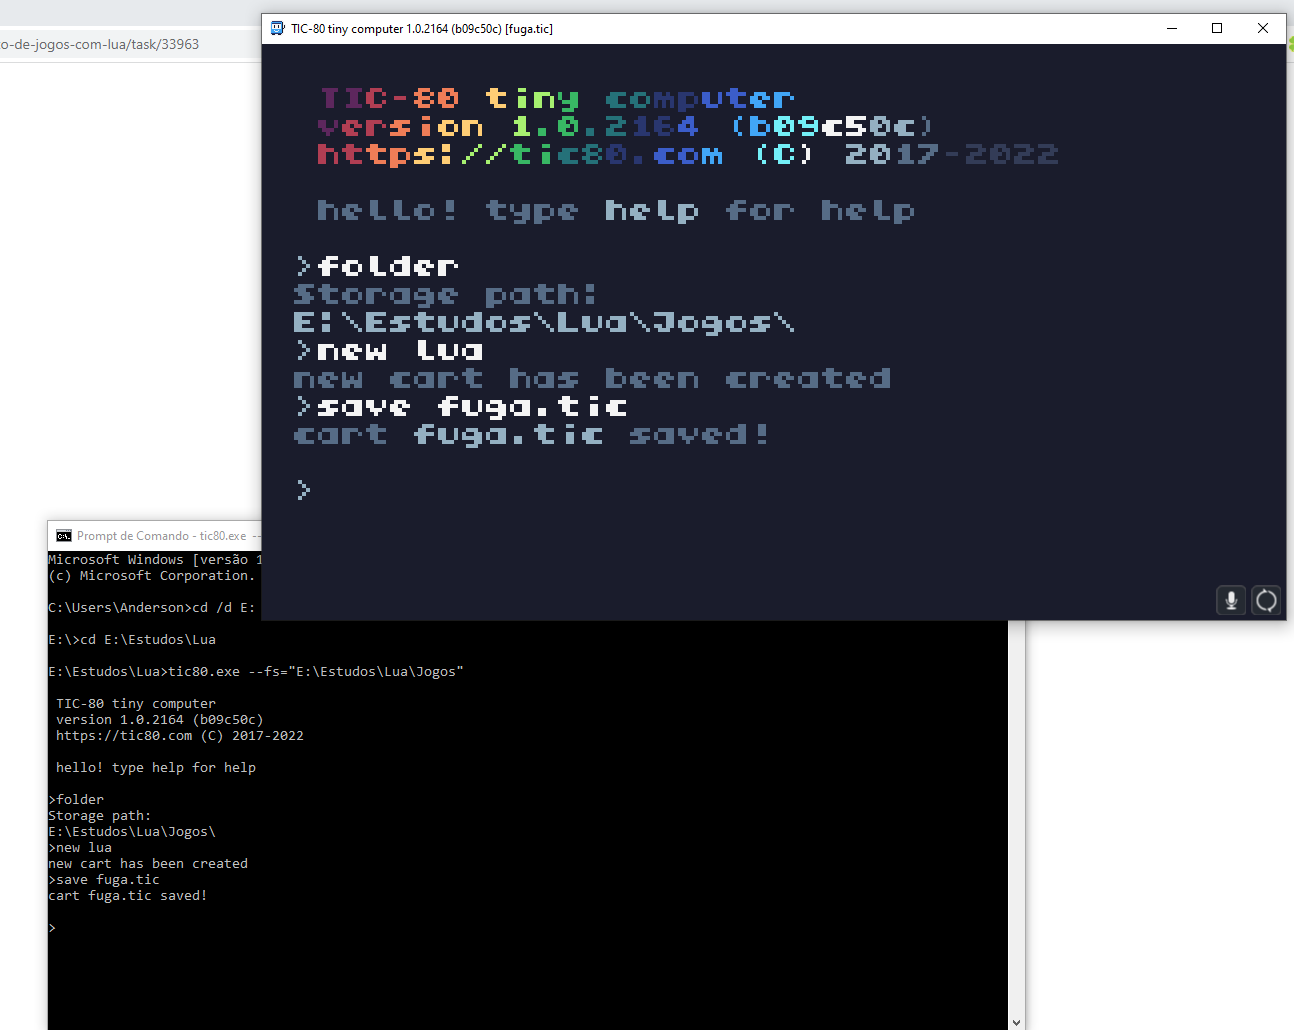Image resolution: width=1294 pixels, height=1030 pixels.
Task: Click 'version 1.0.2164 (b09c50c)' in Command Prompt
Action: click(160, 720)
